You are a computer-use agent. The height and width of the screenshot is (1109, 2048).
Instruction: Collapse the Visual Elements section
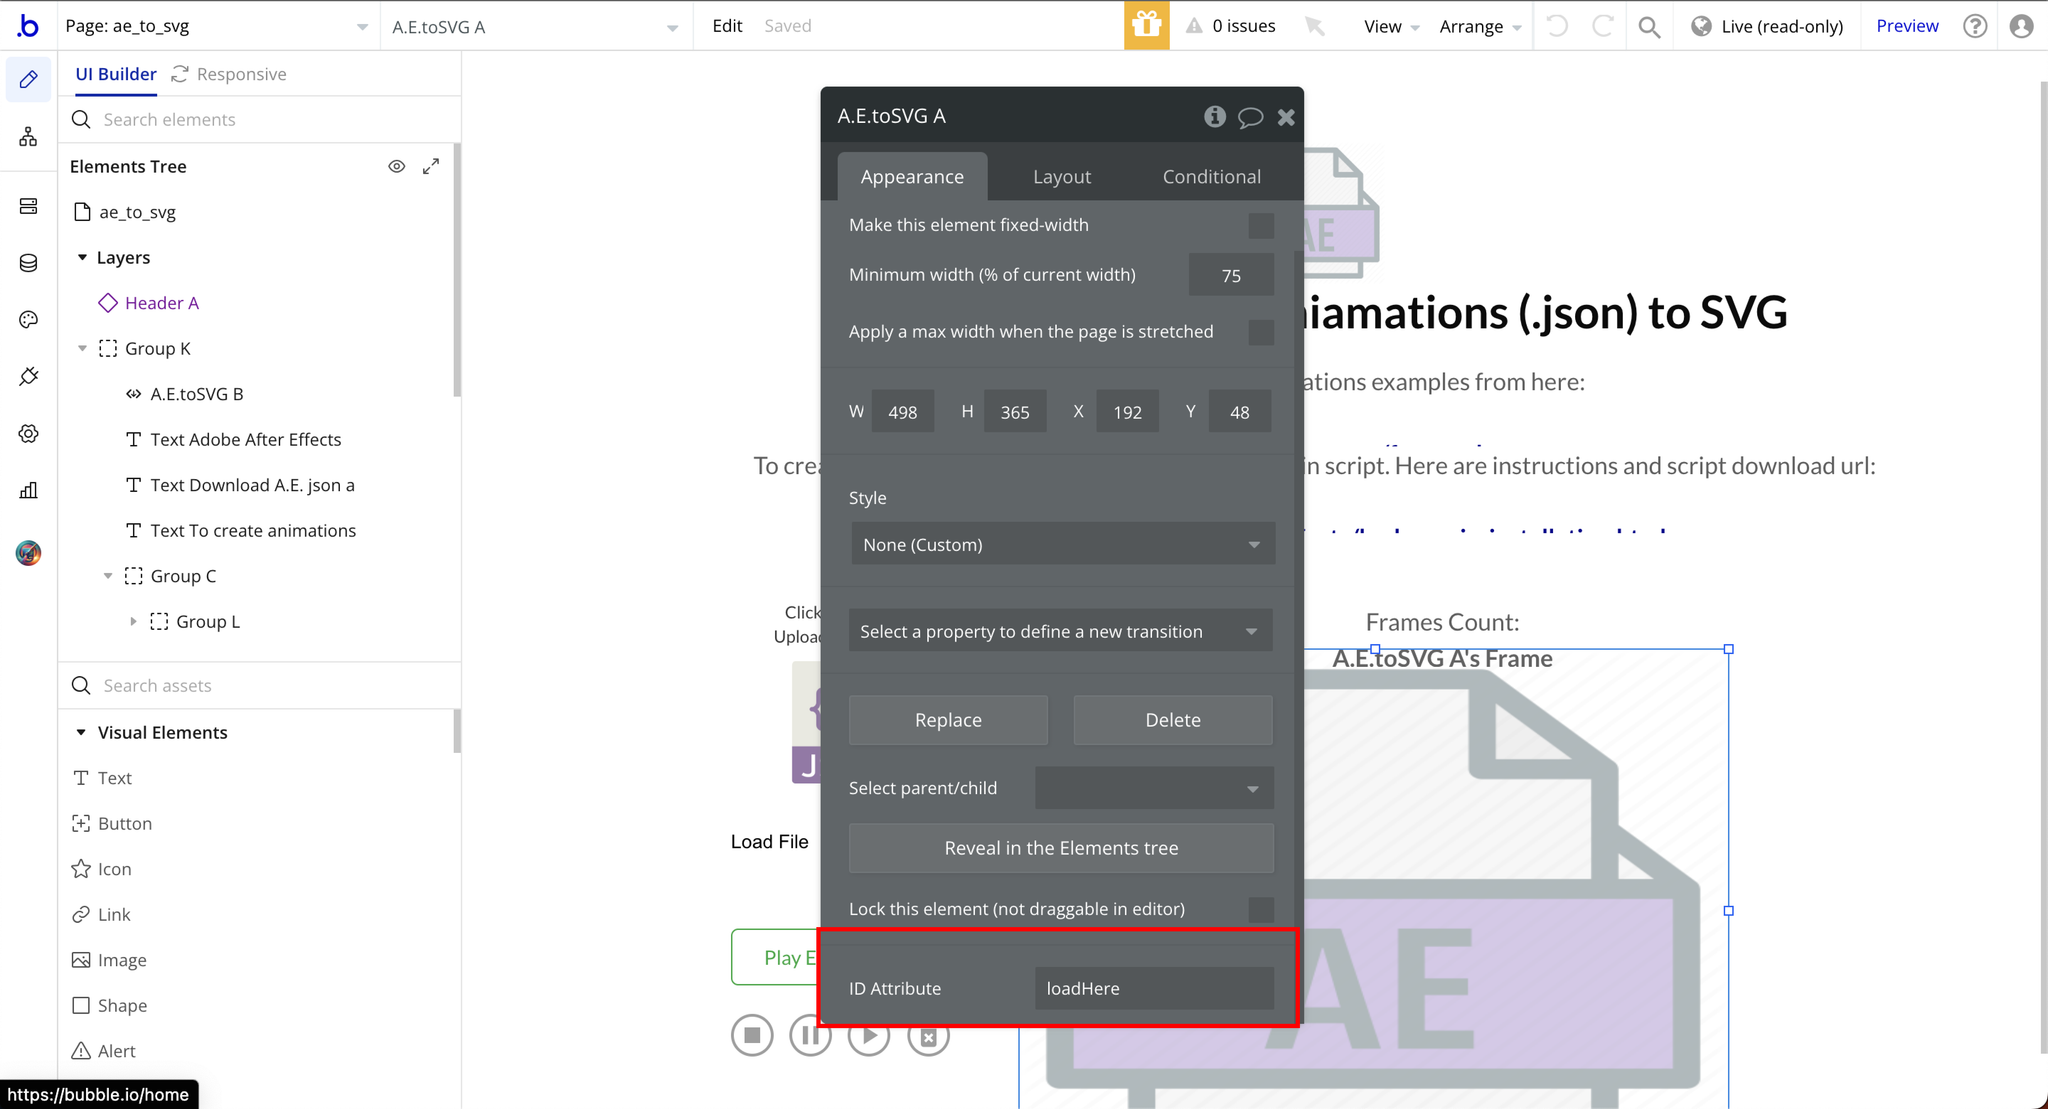[x=81, y=732]
